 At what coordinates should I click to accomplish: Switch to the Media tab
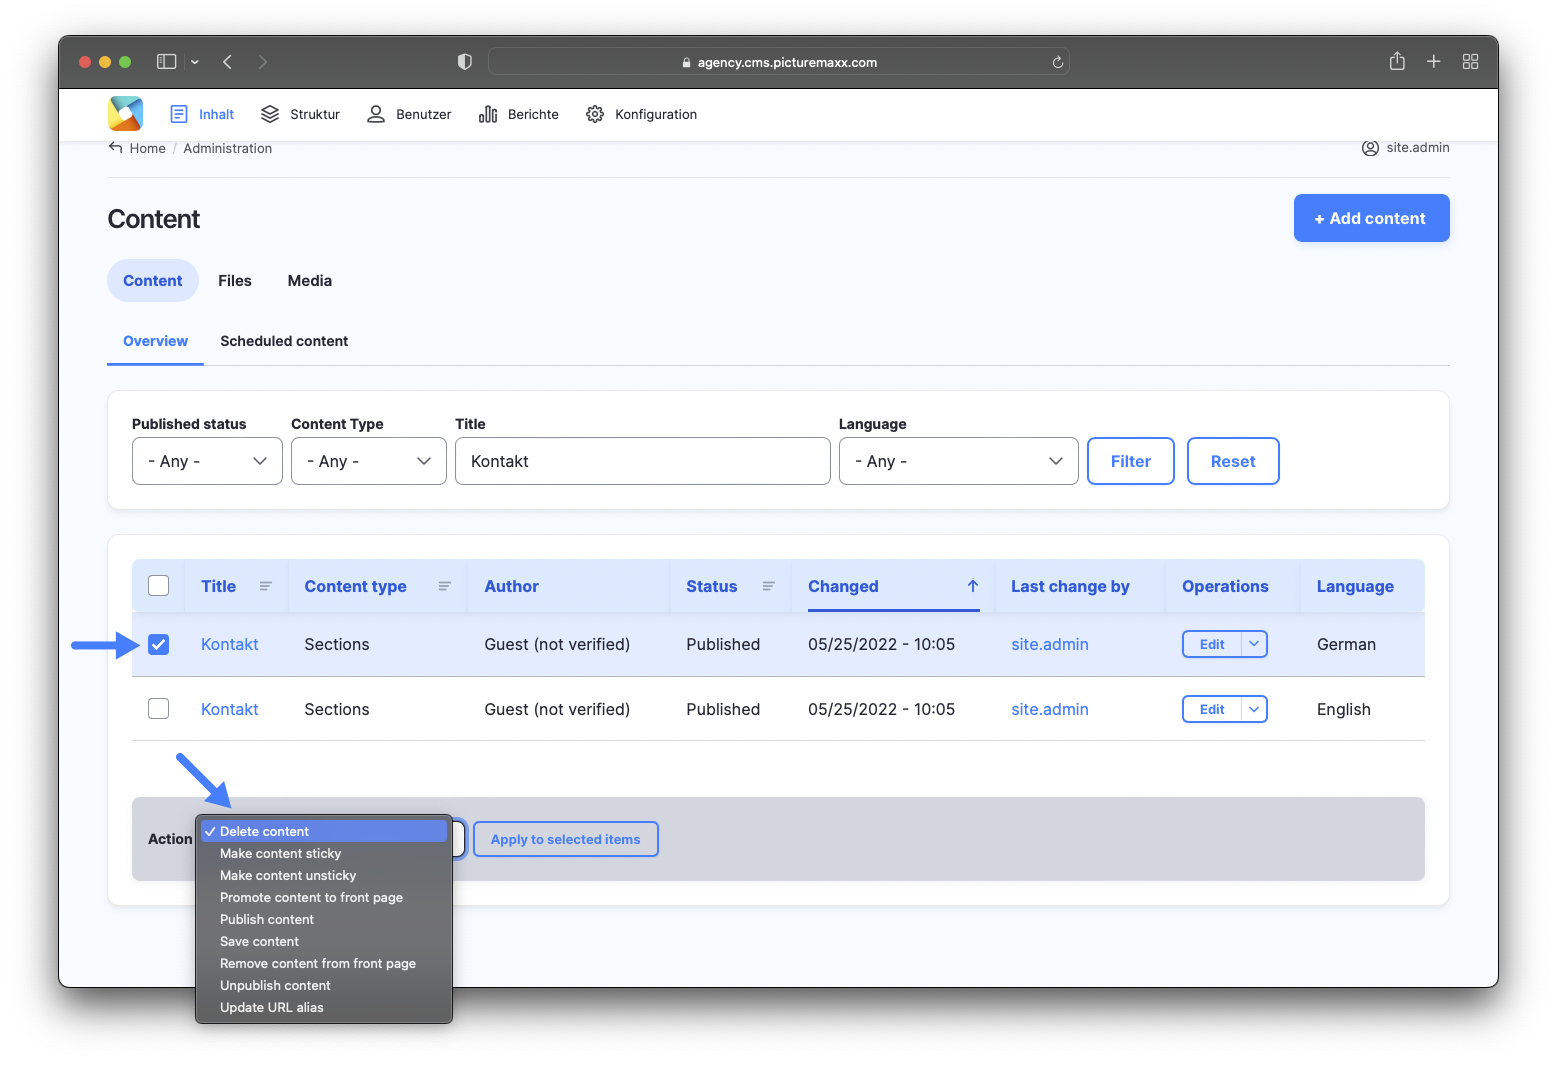(x=310, y=281)
